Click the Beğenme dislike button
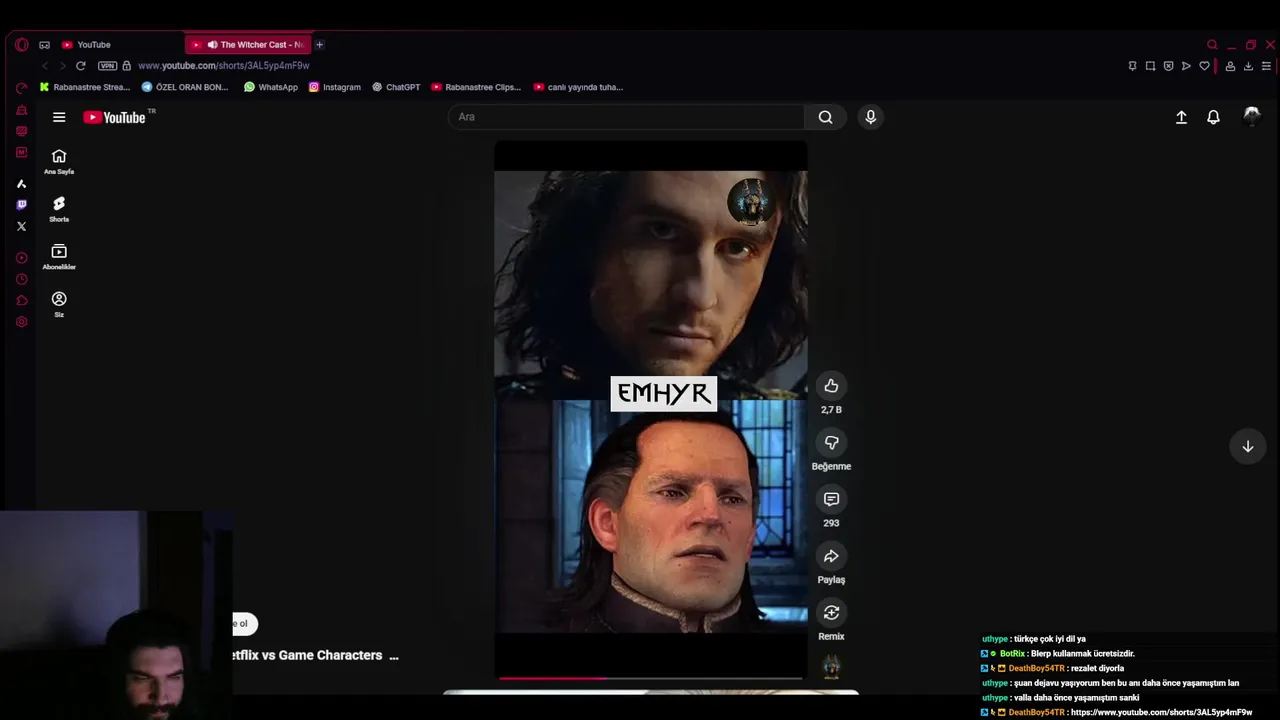Viewport: 1280px width, 720px height. [x=831, y=443]
